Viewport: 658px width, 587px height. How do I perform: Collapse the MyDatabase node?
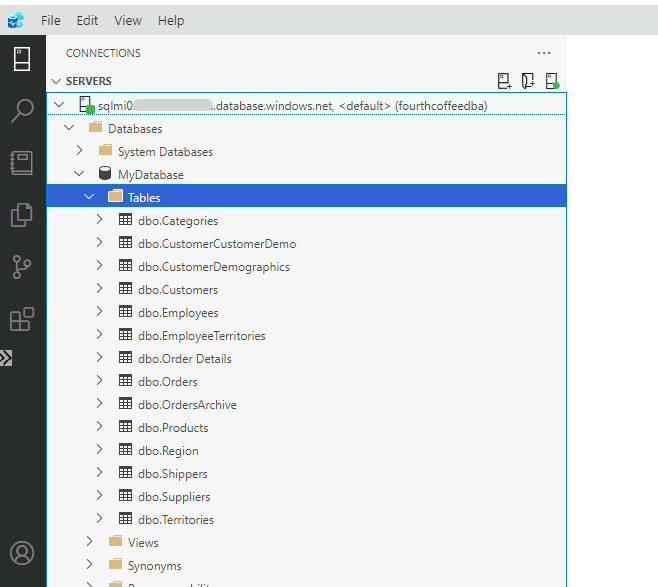(79, 173)
